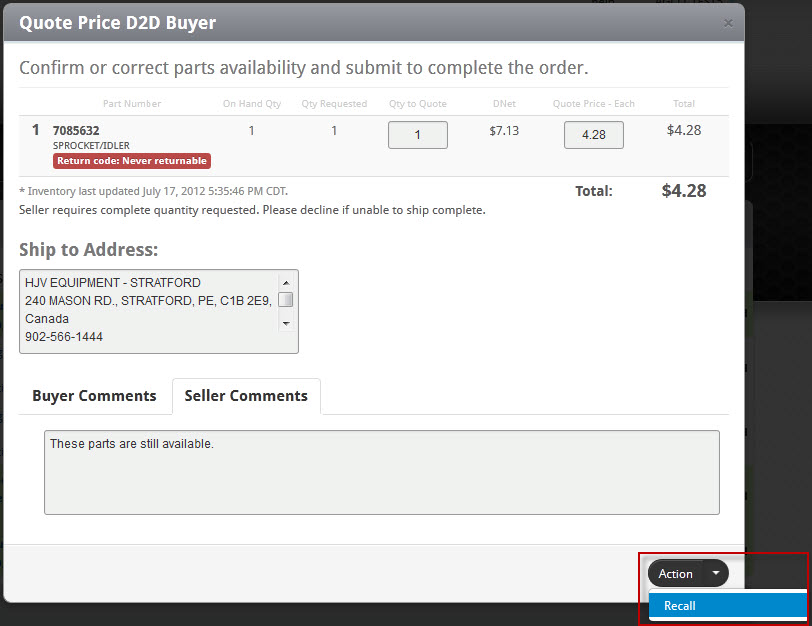Switch to the Buyer Comments tab
Screen dimensions: 812x626
point(94,396)
